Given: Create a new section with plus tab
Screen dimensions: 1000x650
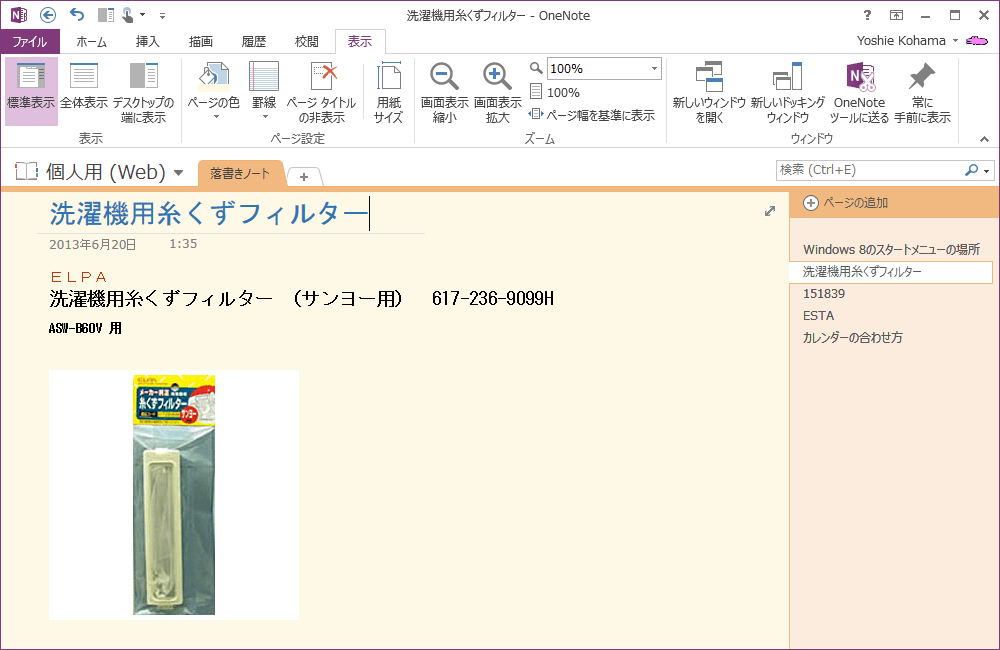Looking at the screenshot, I should click(304, 177).
